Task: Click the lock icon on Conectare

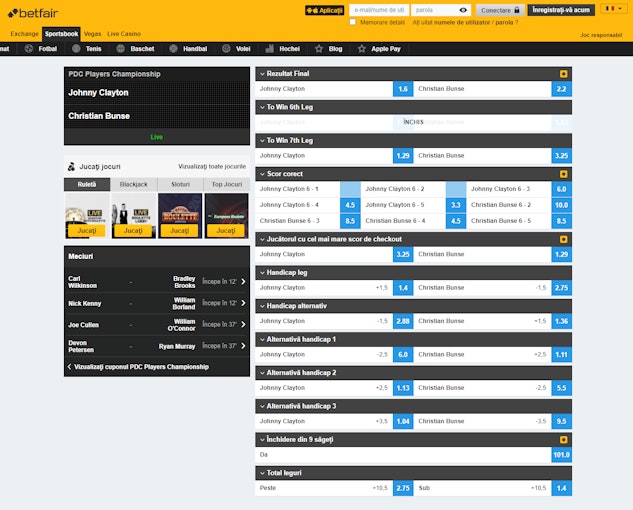Action: [x=517, y=10]
